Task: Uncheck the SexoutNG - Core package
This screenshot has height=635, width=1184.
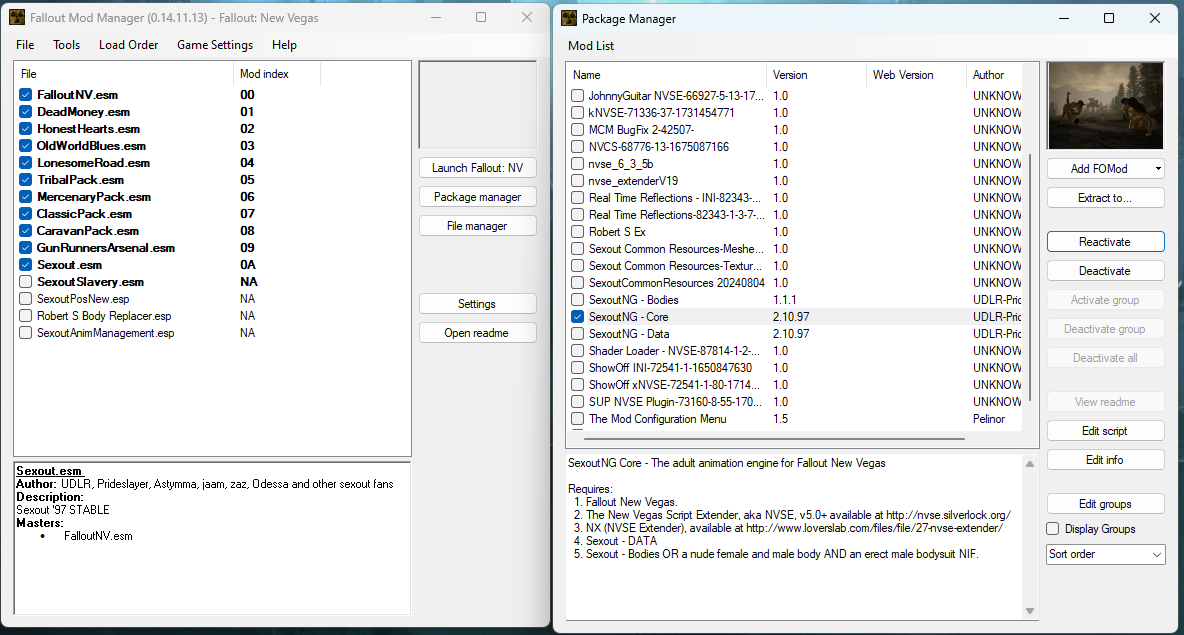Action: coord(578,317)
